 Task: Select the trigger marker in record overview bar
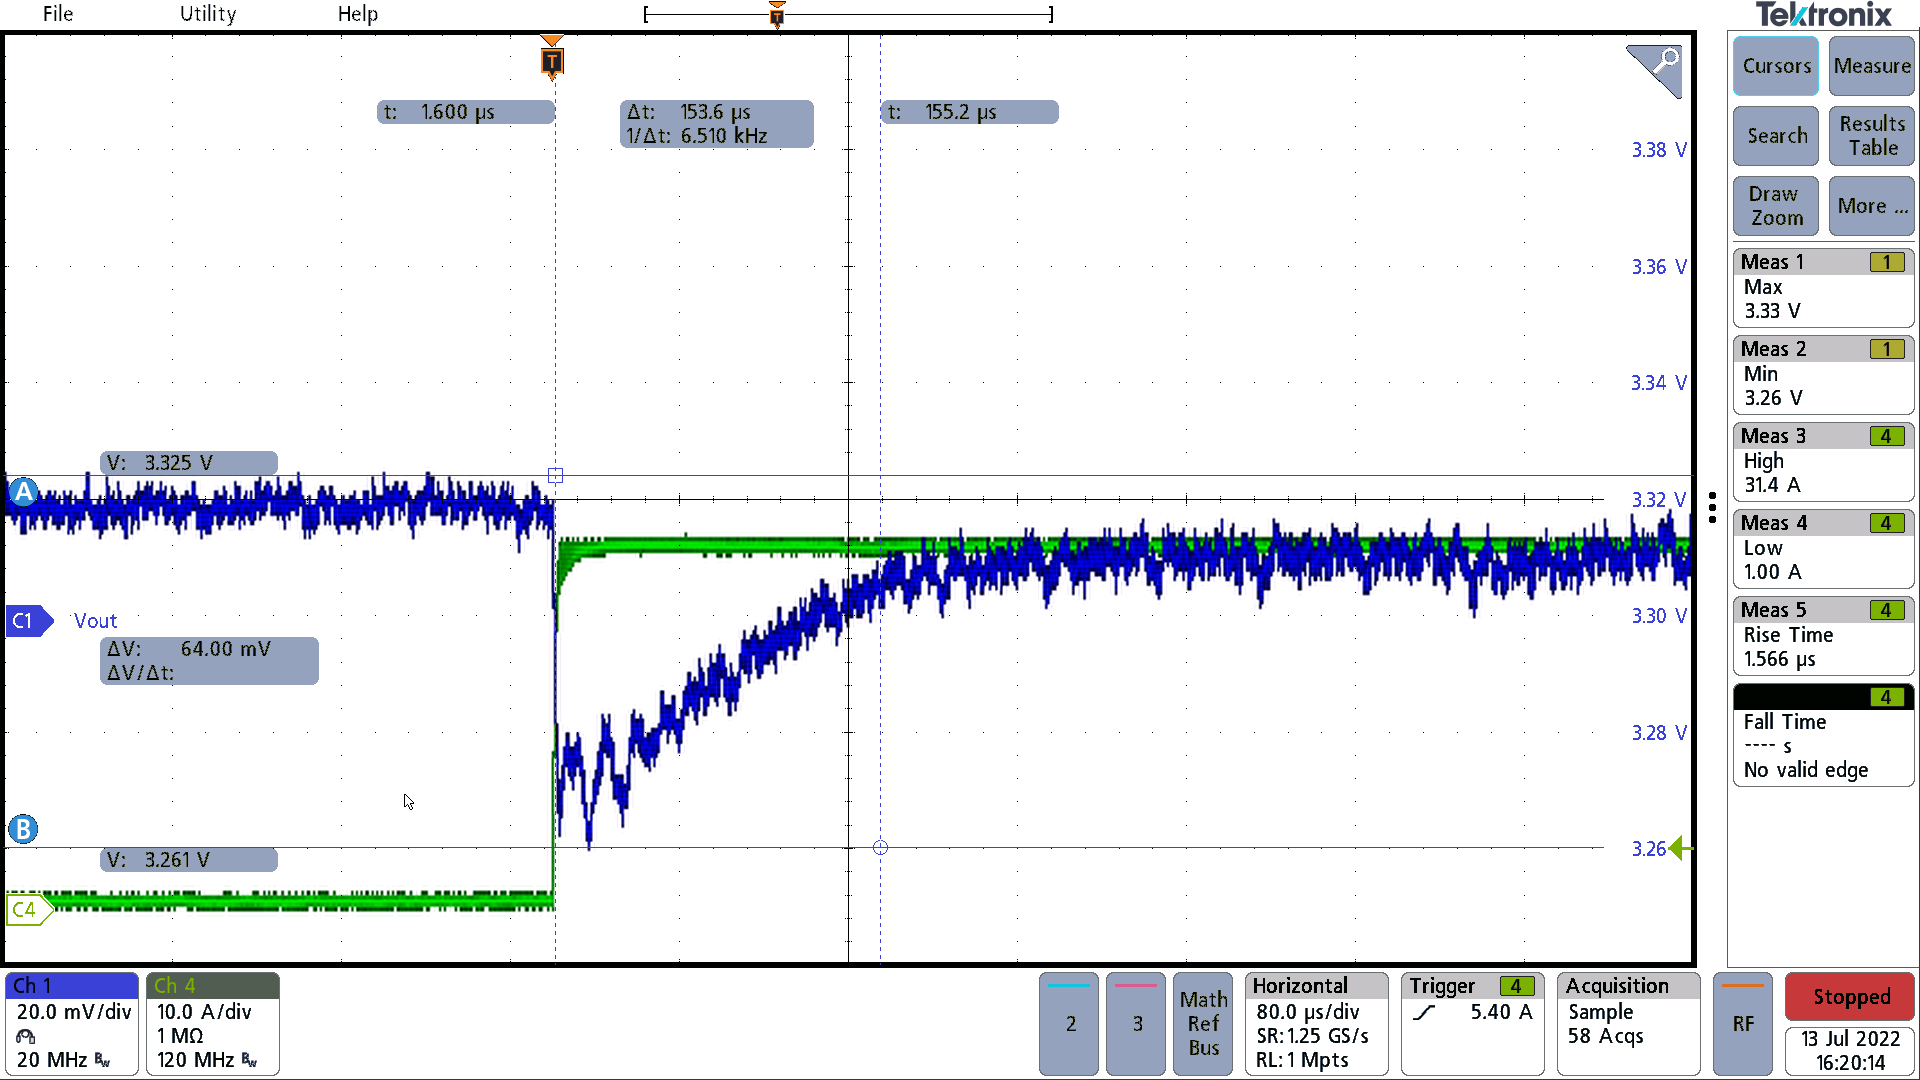(x=777, y=14)
